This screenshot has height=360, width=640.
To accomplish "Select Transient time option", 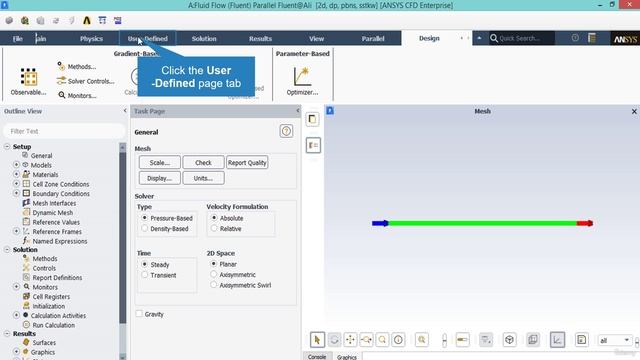I will pyautogui.click(x=144, y=275).
